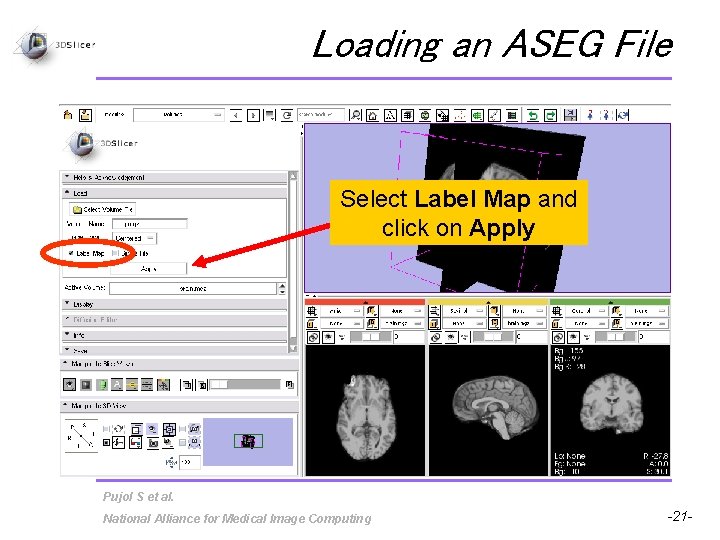Expand the Display section
The width and height of the screenshot is (720, 540).
pyautogui.click(x=175, y=304)
